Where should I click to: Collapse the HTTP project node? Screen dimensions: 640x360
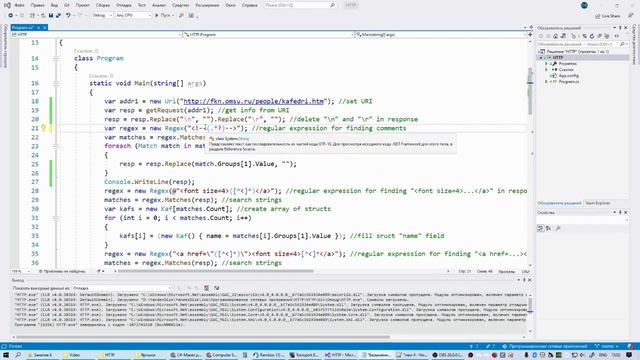(x=541, y=58)
